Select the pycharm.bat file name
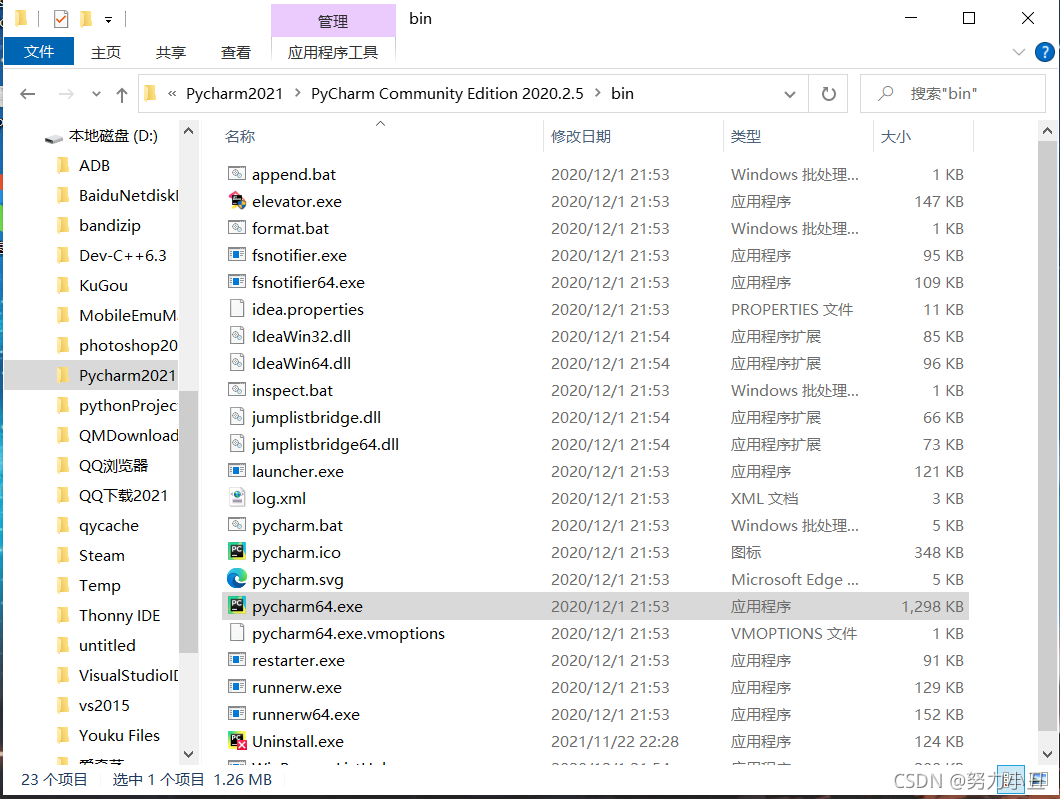The width and height of the screenshot is (1060, 799). pos(297,525)
